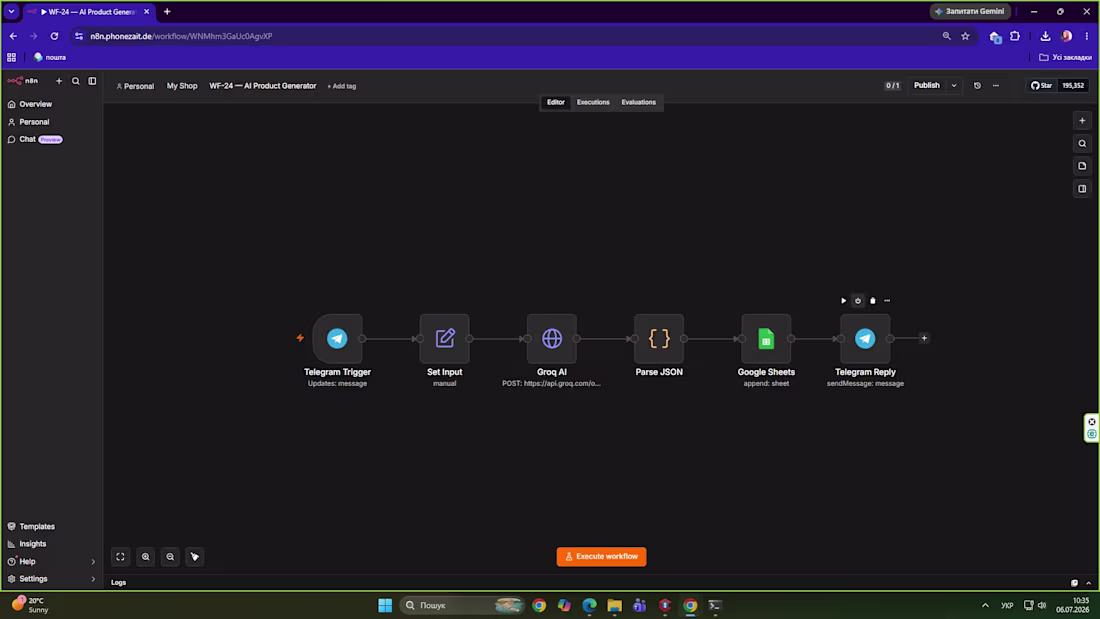Click the n8n logo

coord(22,81)
